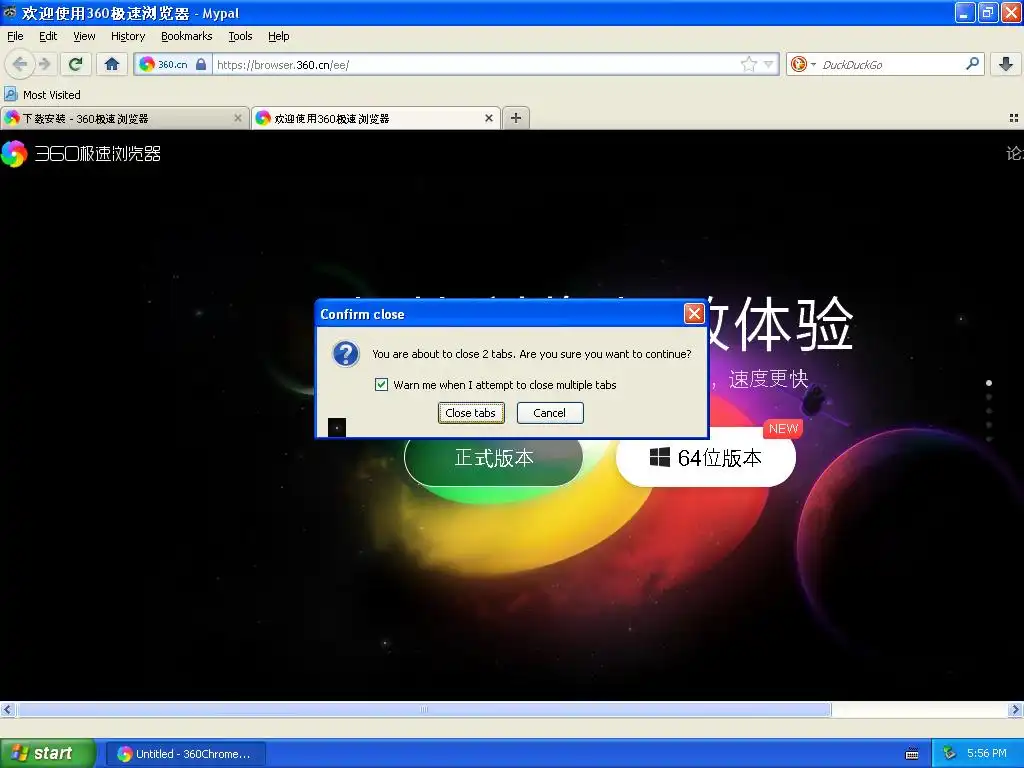Open the History menu
The width and height of the screenshot is (1024, 768).
click(x=128, y=36)
